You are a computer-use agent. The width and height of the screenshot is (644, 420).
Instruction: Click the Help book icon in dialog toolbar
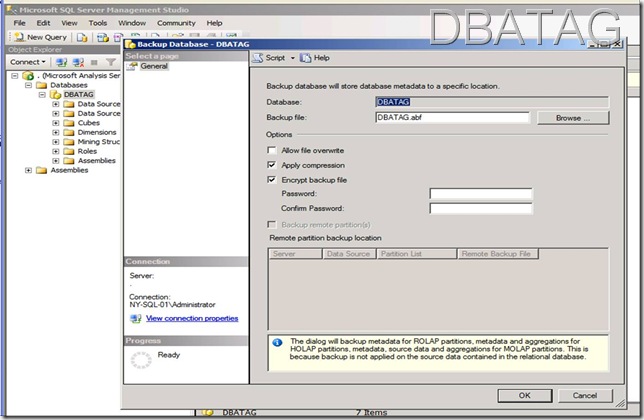306,58
